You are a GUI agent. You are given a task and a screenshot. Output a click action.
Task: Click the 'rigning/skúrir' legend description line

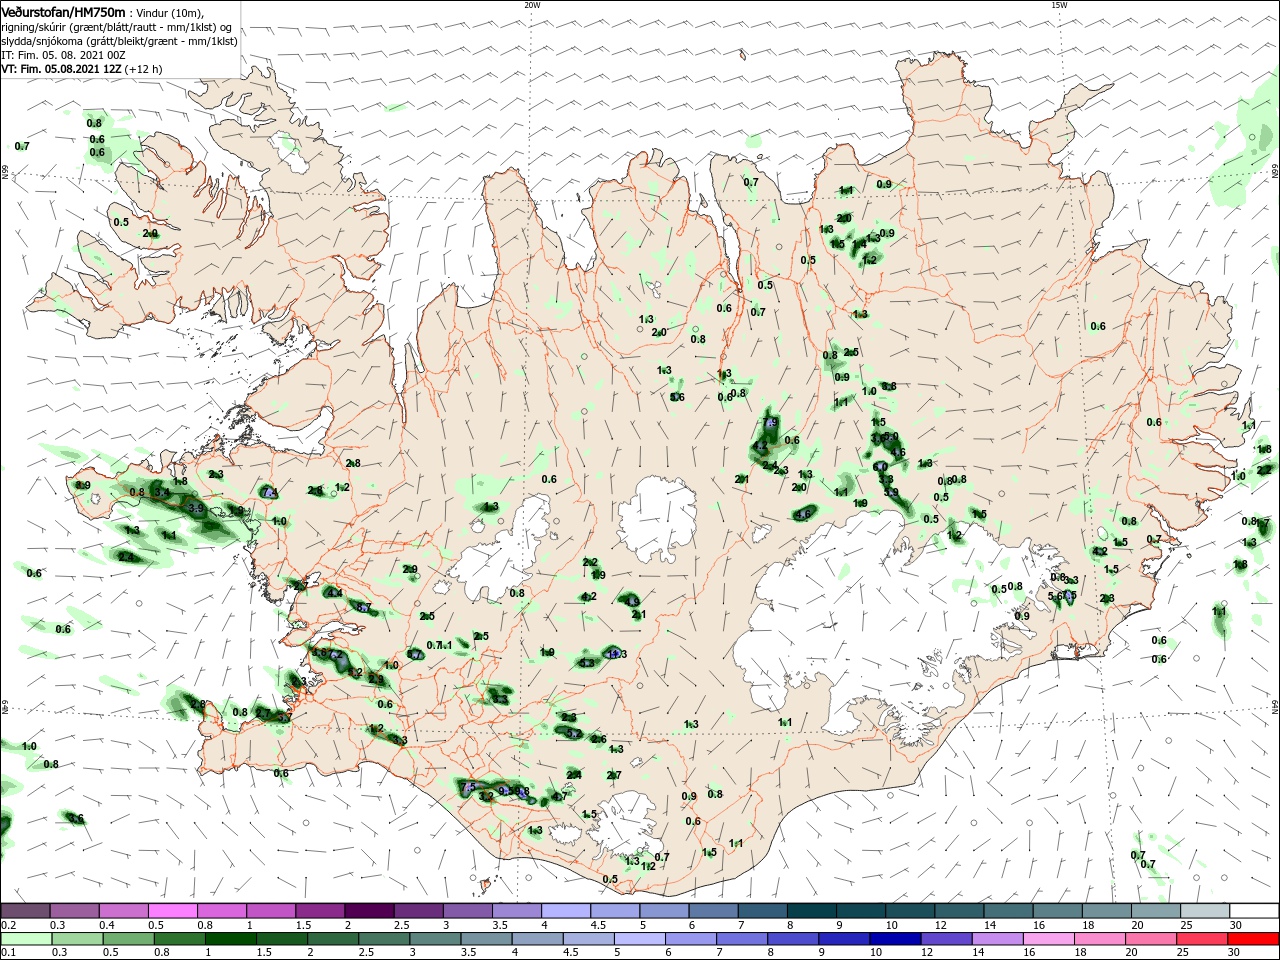pyautogui.click(x=116, y=27)
